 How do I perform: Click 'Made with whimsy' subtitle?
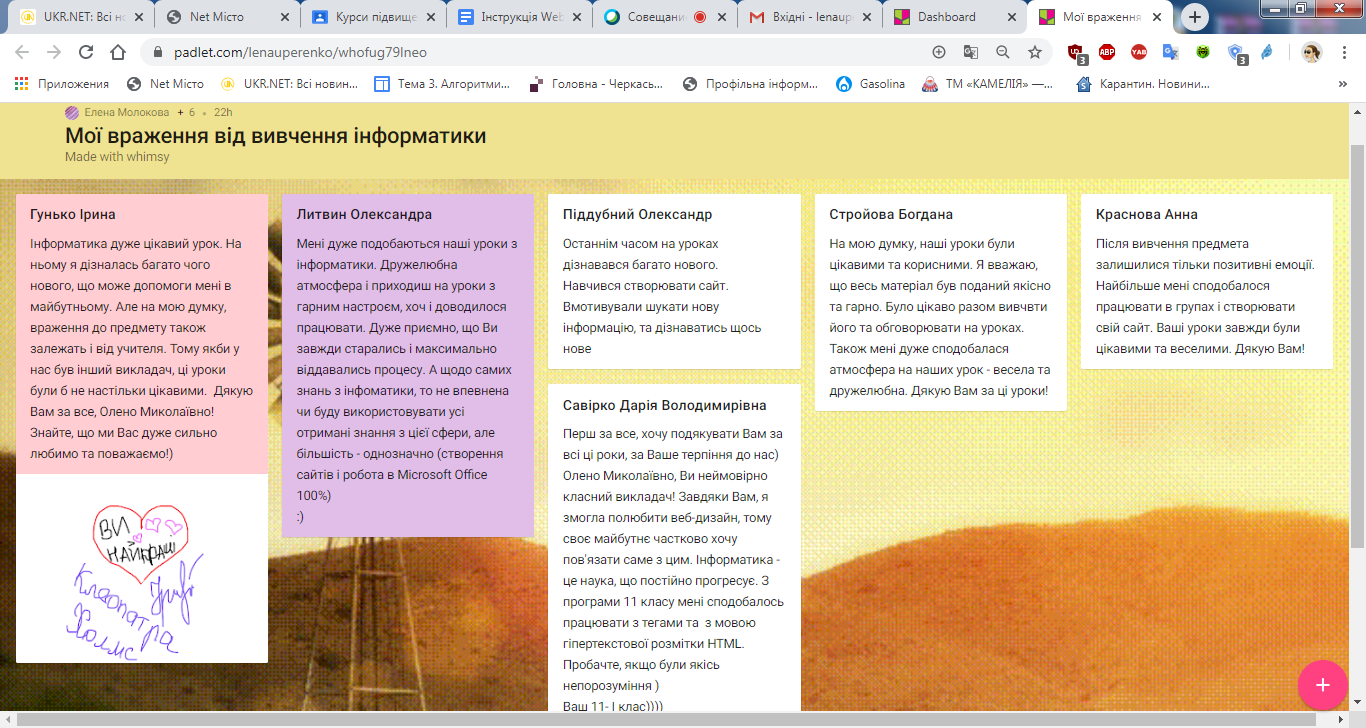[117, 157]
